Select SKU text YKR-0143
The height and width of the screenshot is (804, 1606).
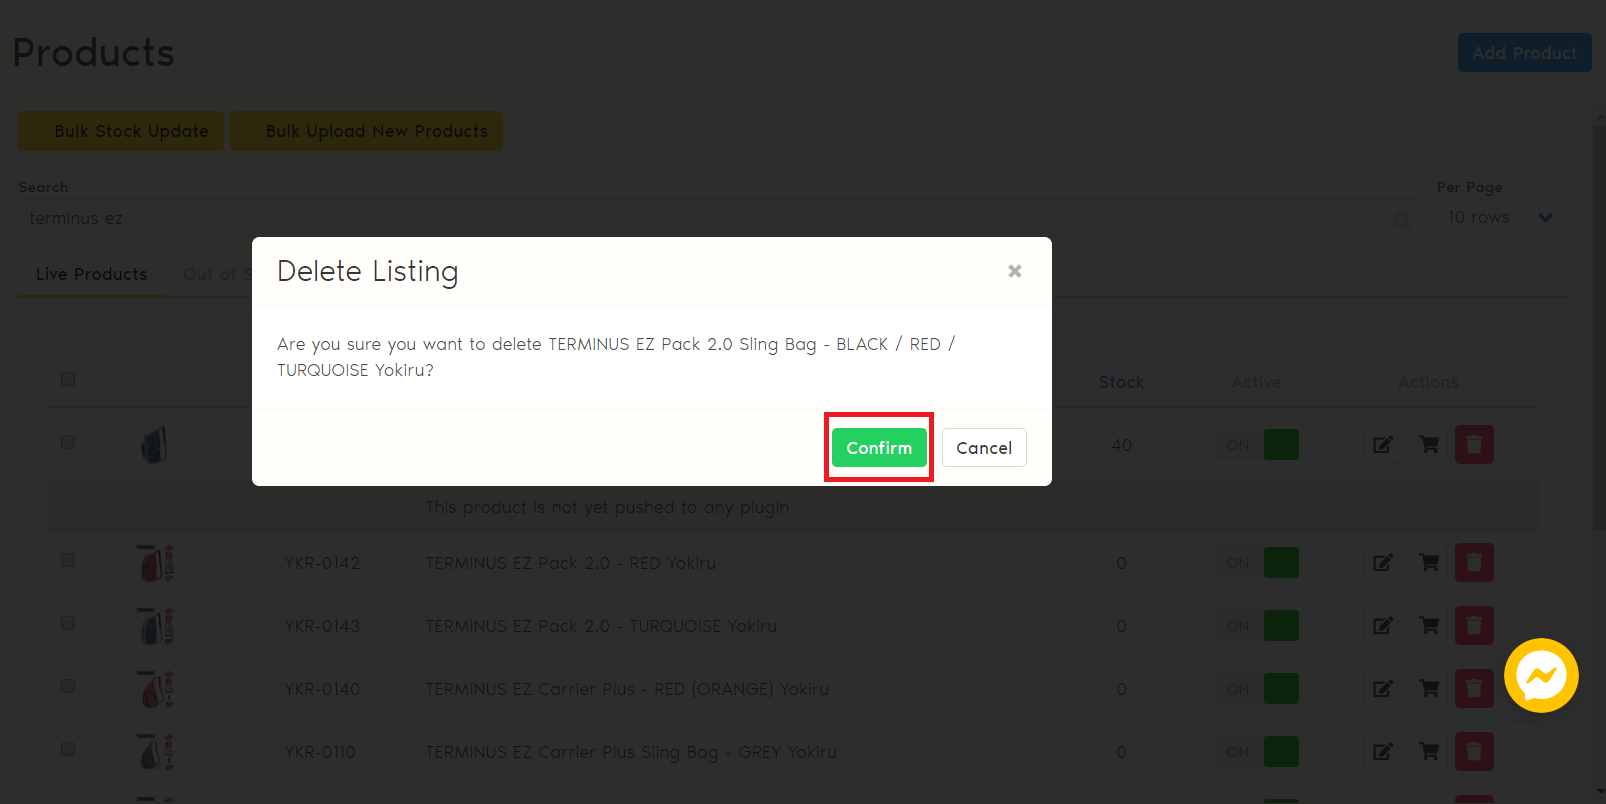click(322, 626)
